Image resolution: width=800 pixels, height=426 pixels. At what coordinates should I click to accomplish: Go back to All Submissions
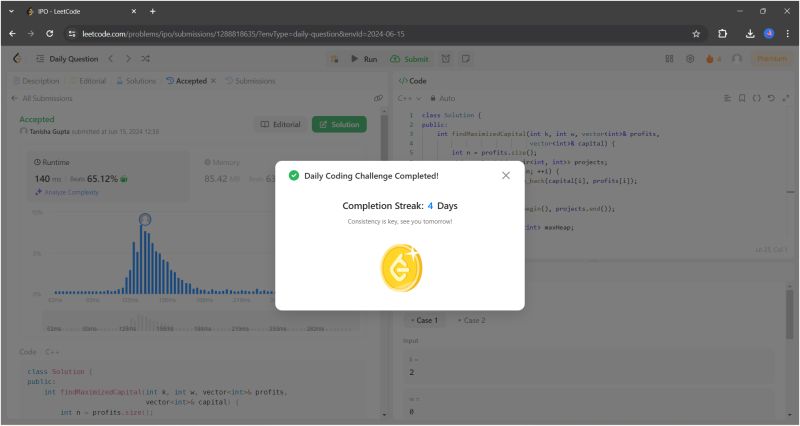point(42,98)
